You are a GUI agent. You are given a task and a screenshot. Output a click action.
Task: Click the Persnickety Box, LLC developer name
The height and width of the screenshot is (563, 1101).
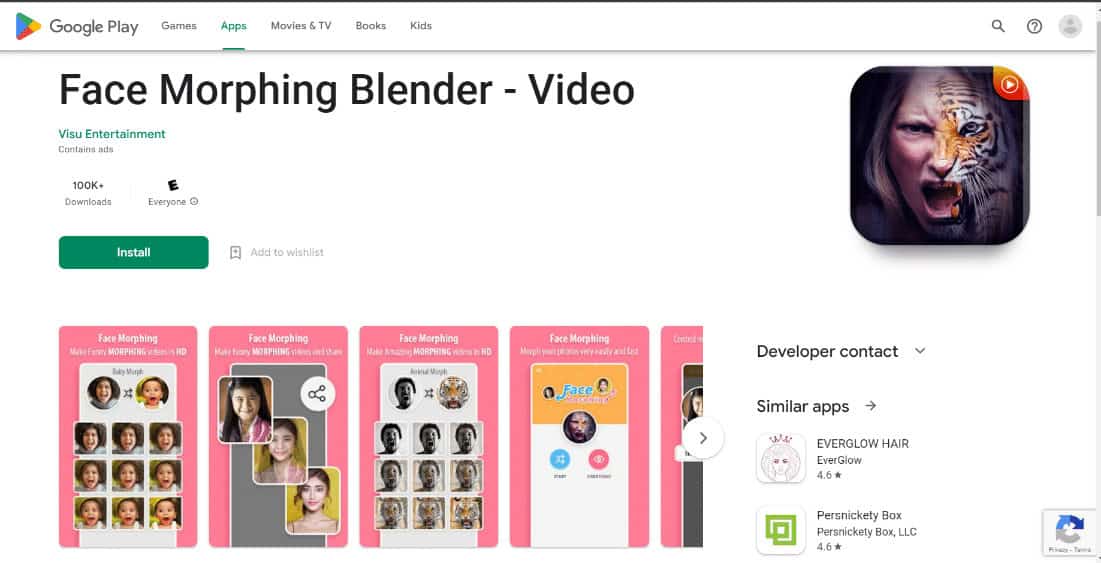(866, 532)
